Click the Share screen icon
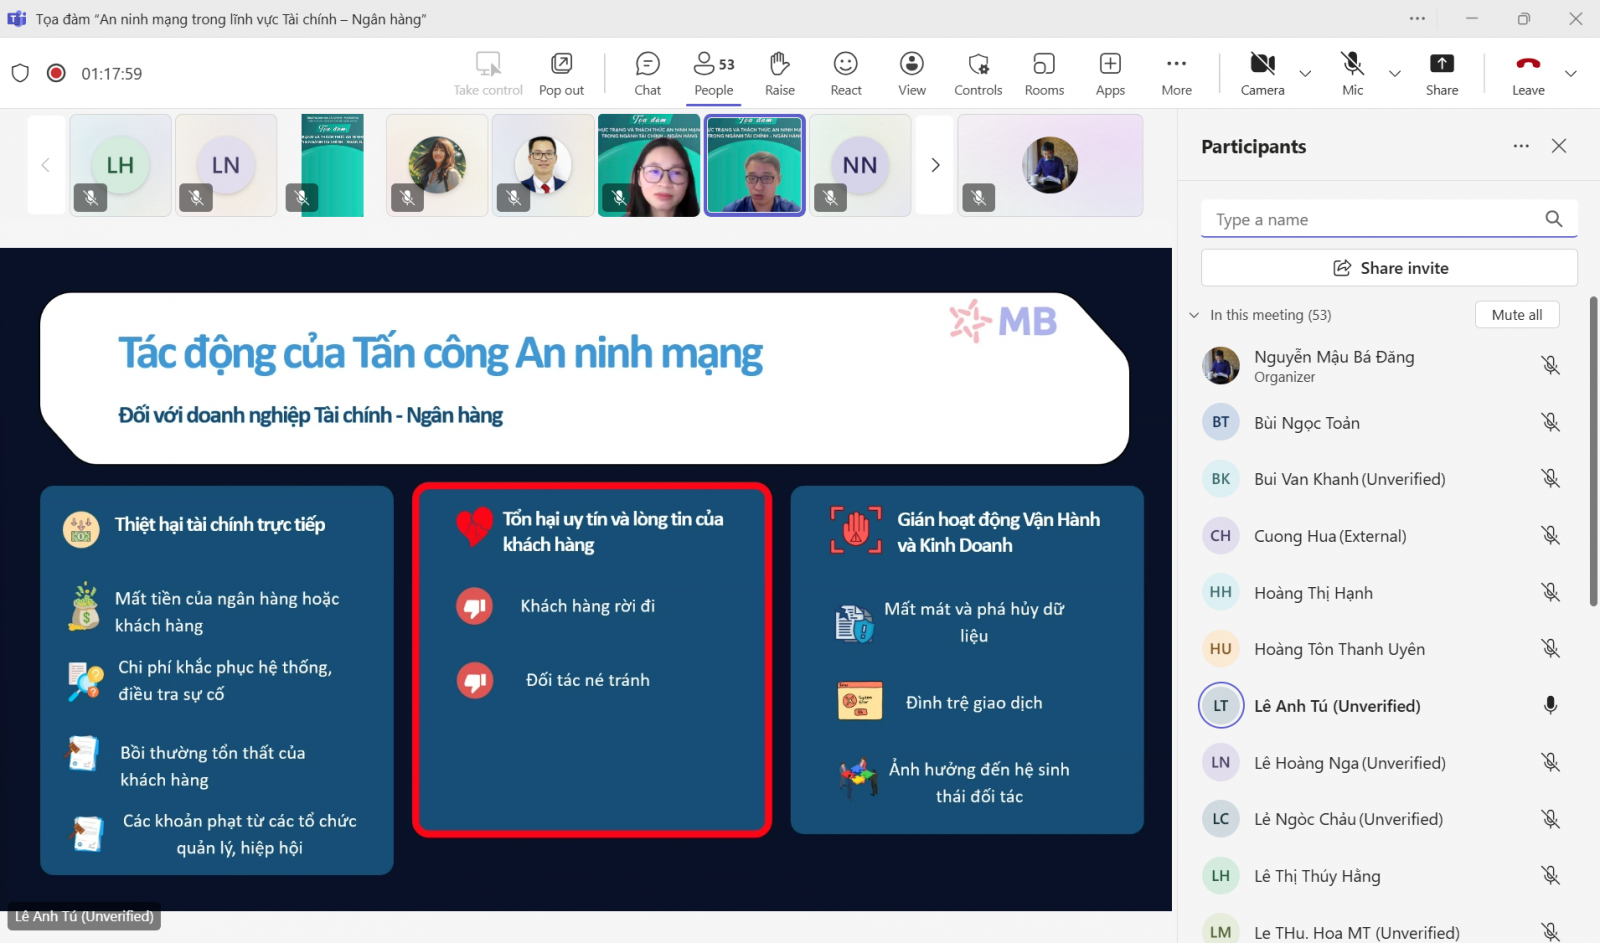The height and width of the screenshot is (943, 1600). tap(1441, 74)
